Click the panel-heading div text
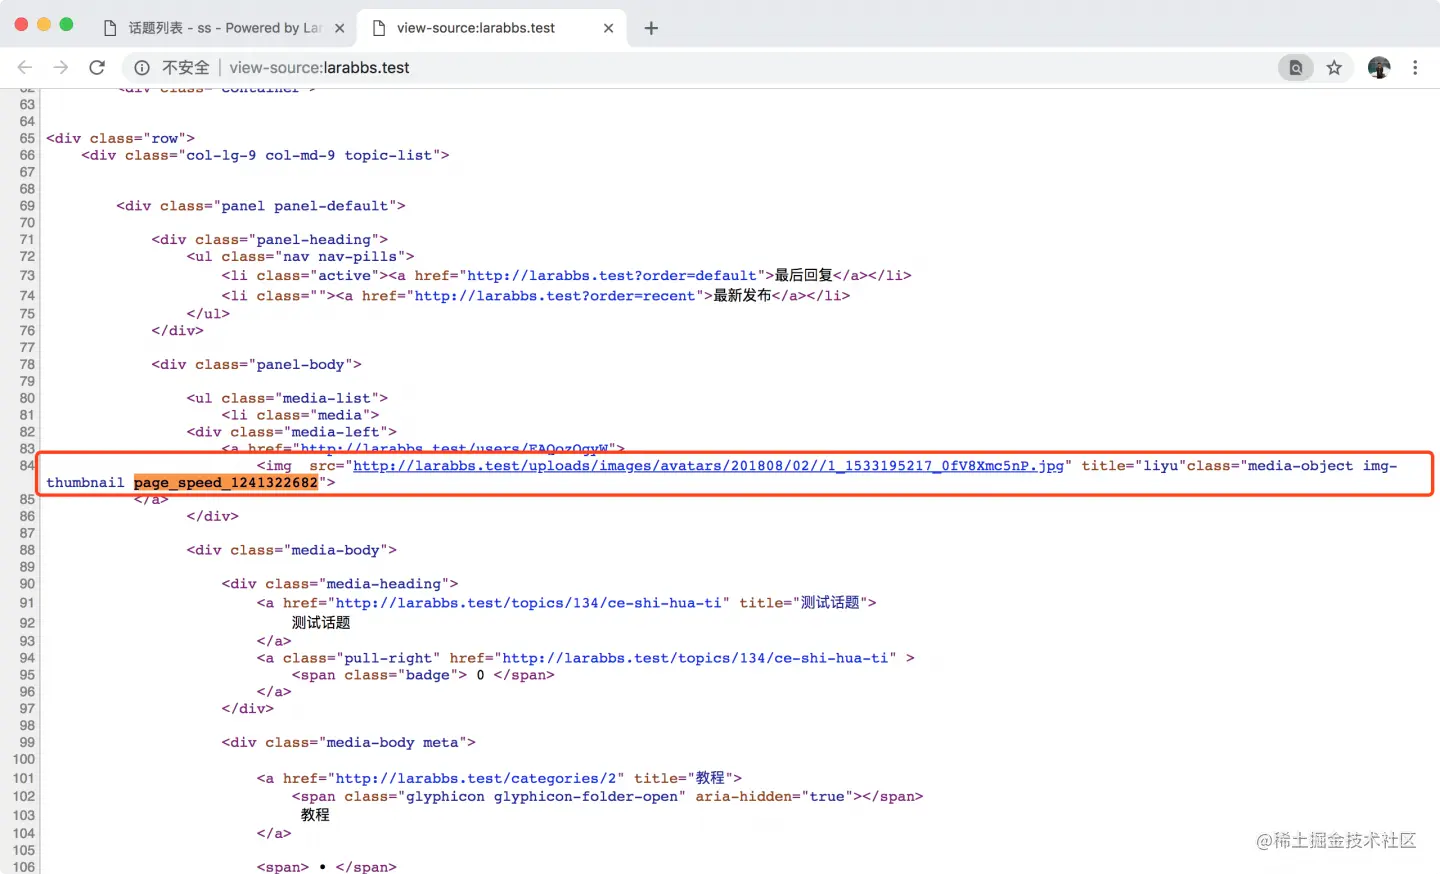The height and width of the screenshot is (874, 1440). click(x=269, y=239)
